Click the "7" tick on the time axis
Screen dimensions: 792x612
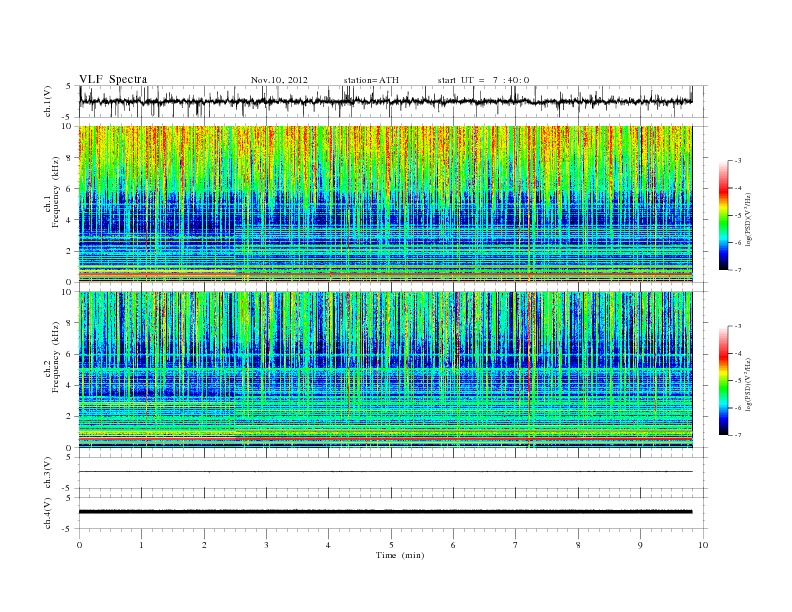point(516,545)
